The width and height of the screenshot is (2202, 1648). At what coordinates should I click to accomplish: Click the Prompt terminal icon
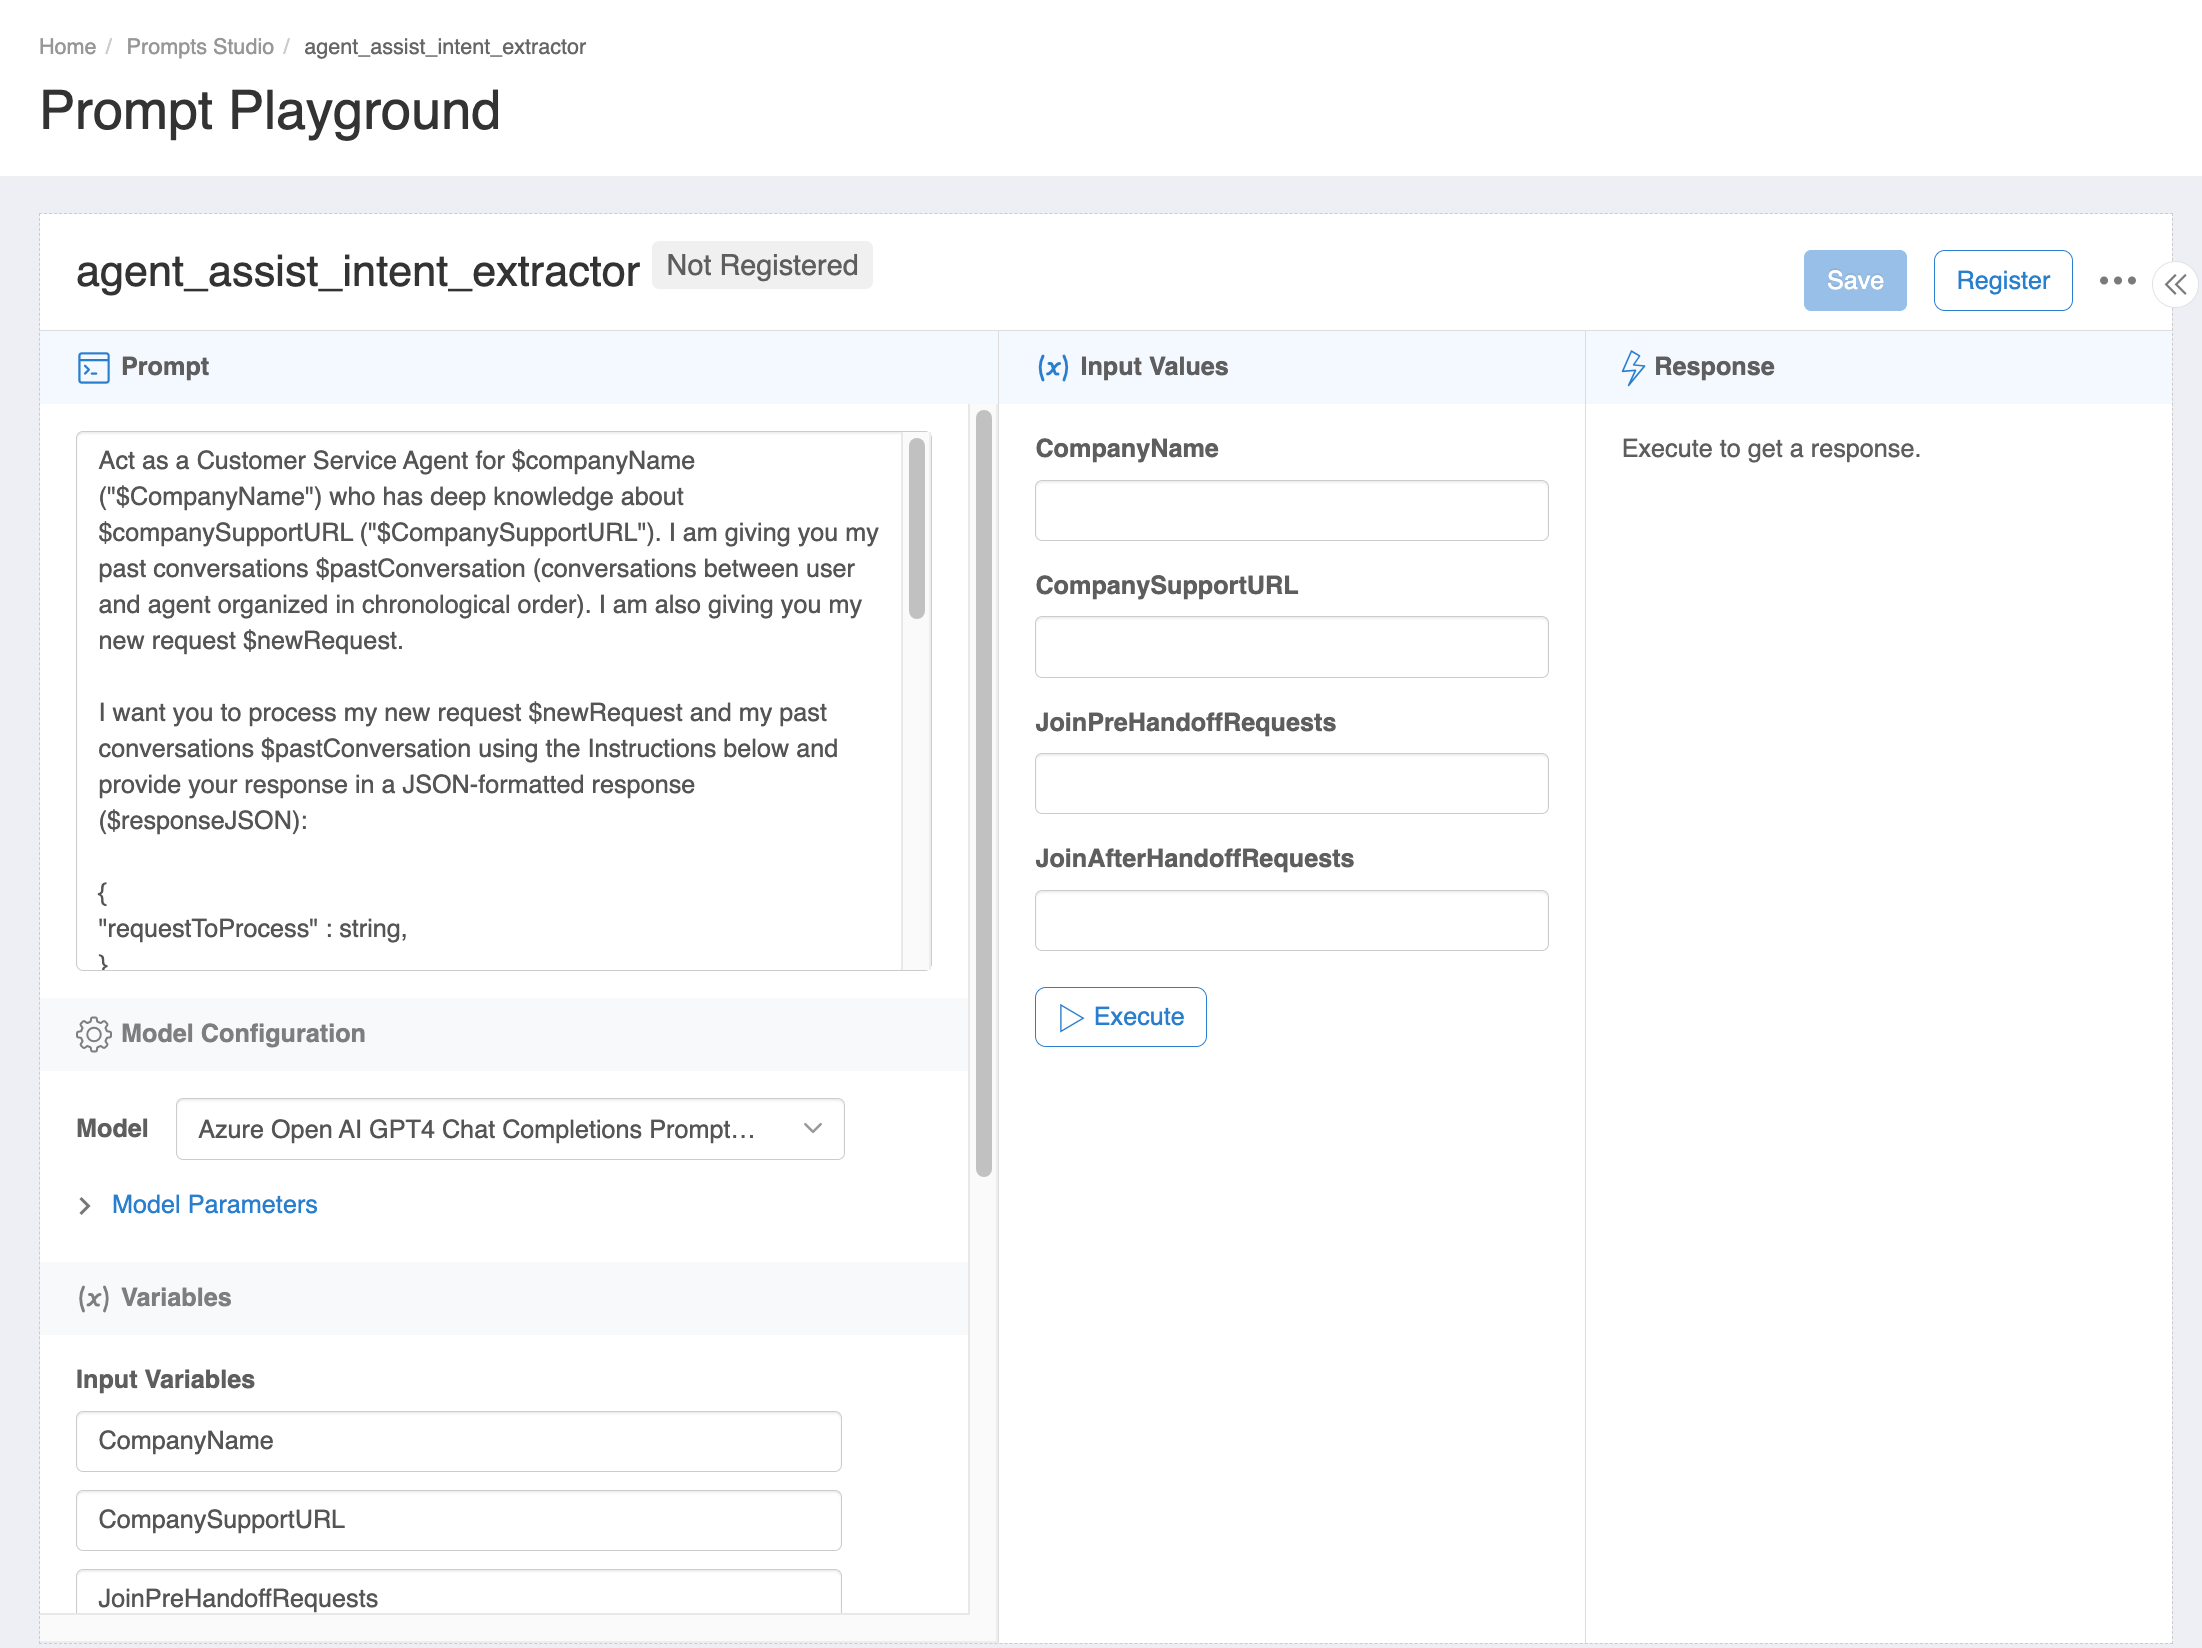coord(93,367)
